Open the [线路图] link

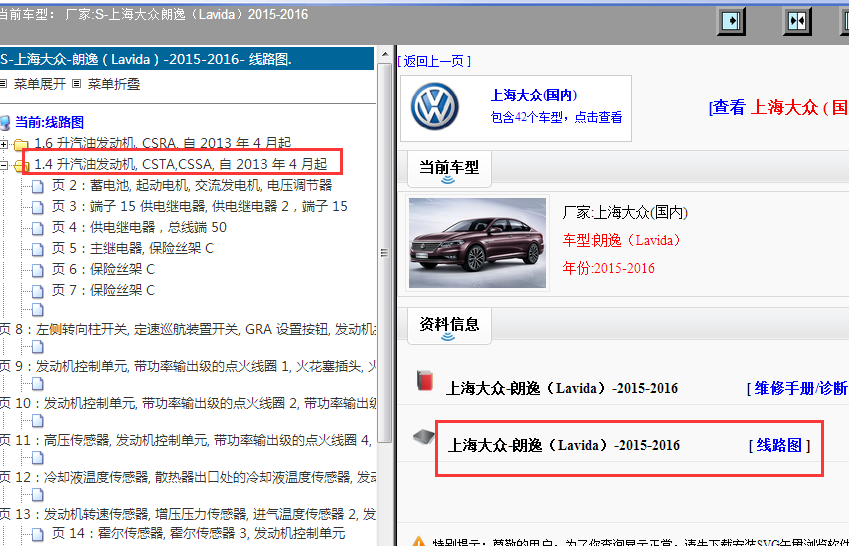779,446
